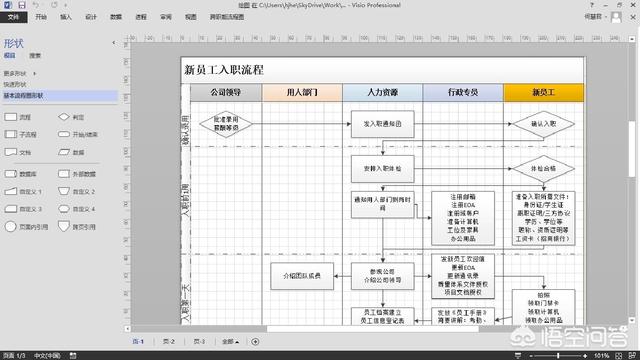Expand the 更多形状 submenu arrow
Image resolution: width=640 pixels, height=360 pixels.
click(x=35, y=73)
